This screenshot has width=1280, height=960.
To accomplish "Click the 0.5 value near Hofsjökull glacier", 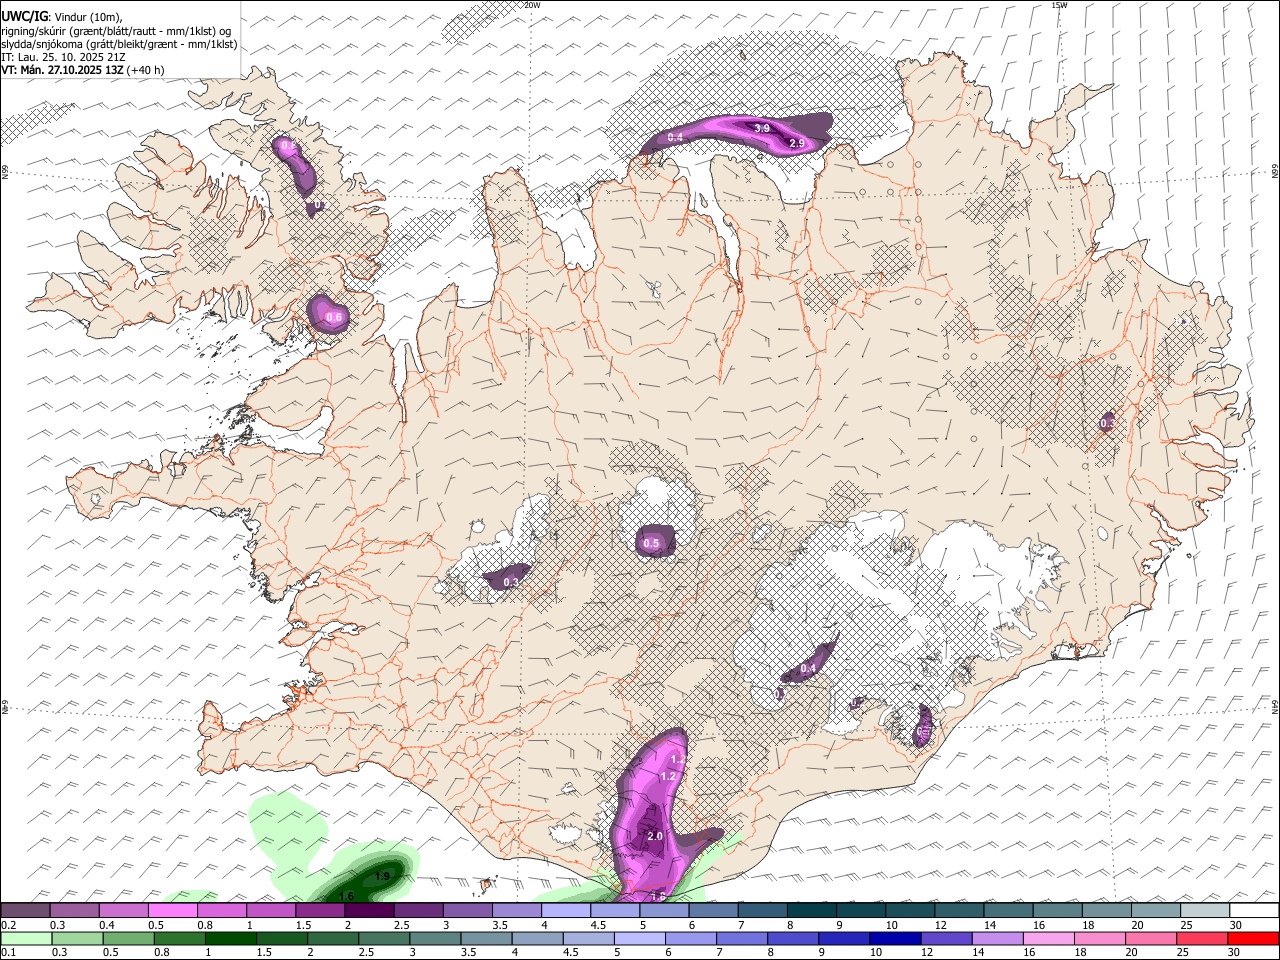I will pyautogui.click(x=652, y=544).
